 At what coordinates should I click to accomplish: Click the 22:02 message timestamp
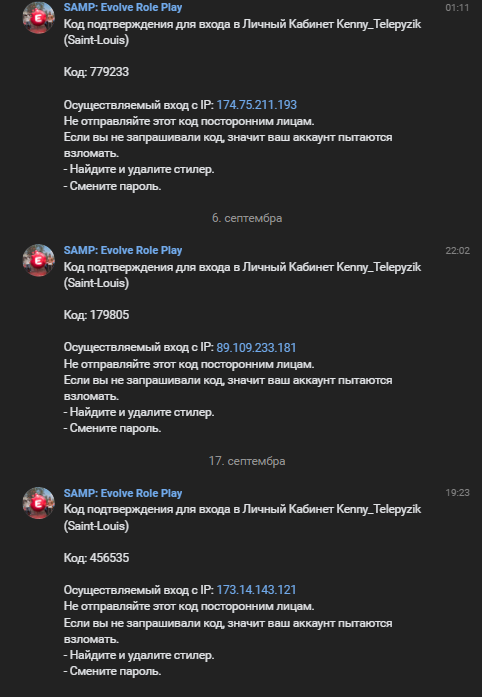tap(458, 251)
